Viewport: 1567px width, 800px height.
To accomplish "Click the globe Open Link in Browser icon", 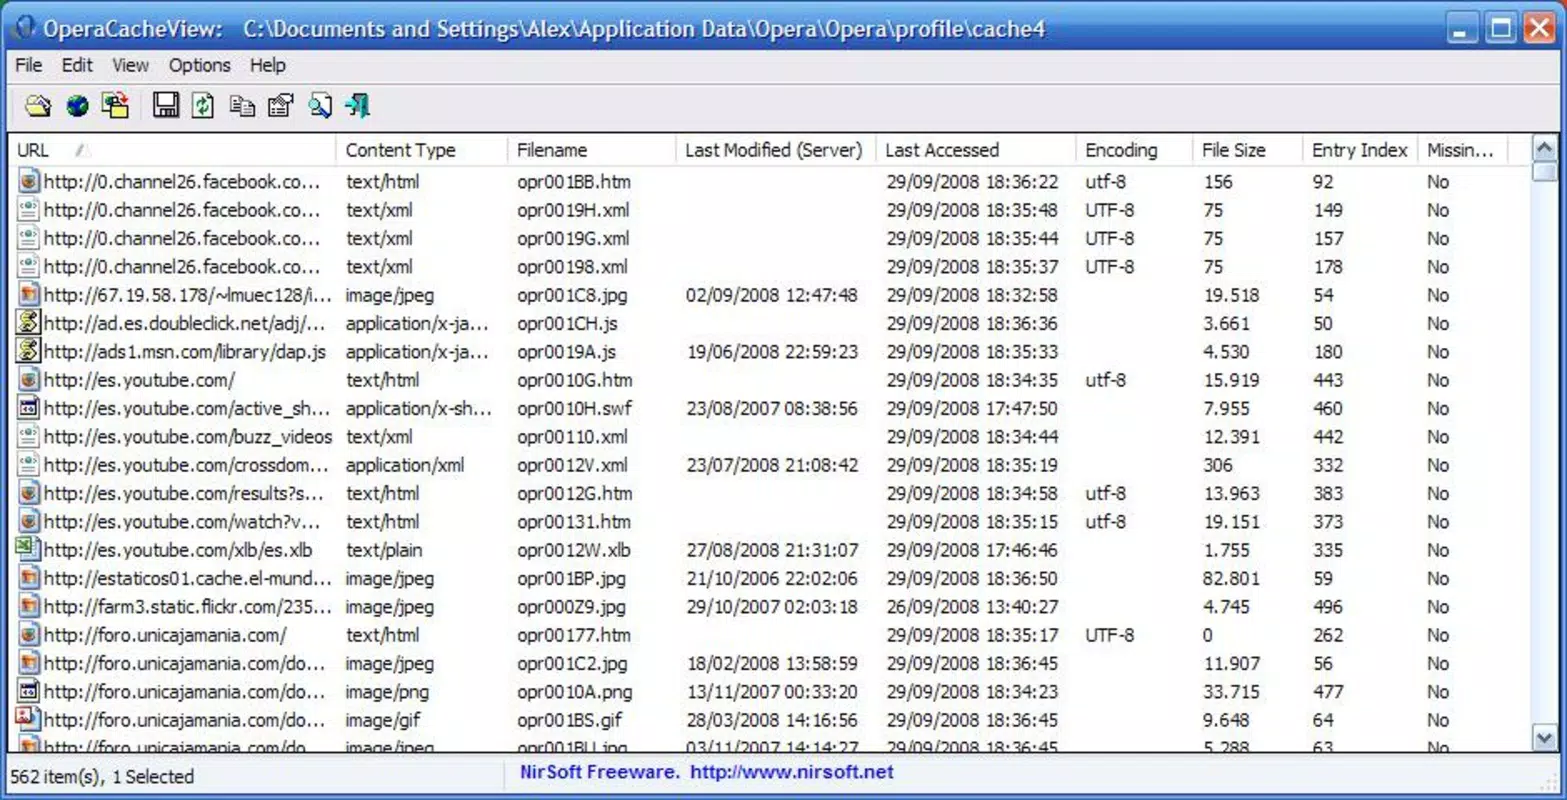I will click(x=77, y=105).
